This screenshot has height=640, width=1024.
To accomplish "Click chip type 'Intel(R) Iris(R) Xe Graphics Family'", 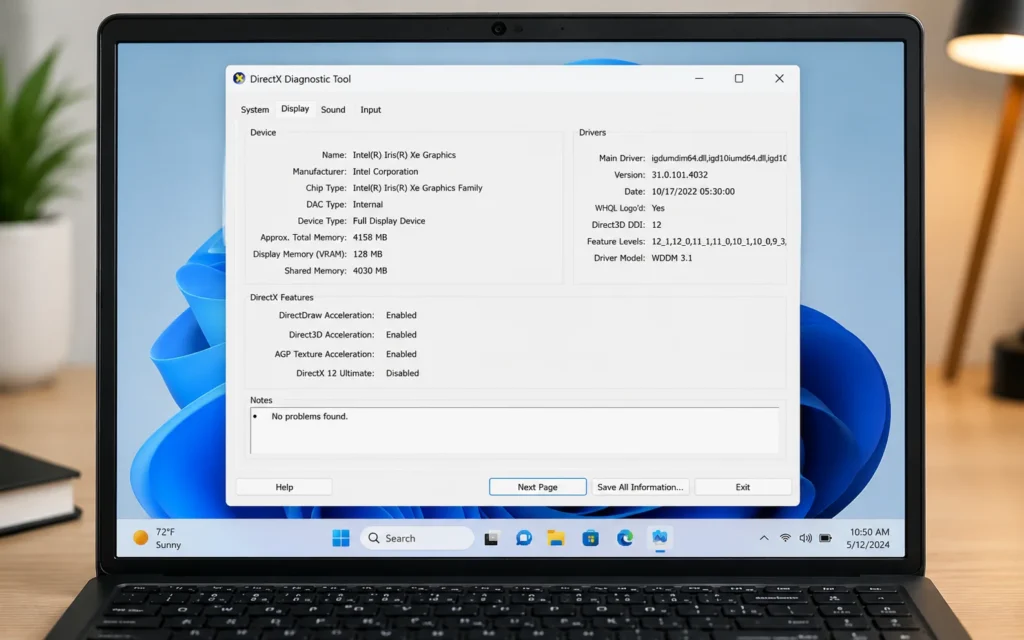I will [417, 188].
